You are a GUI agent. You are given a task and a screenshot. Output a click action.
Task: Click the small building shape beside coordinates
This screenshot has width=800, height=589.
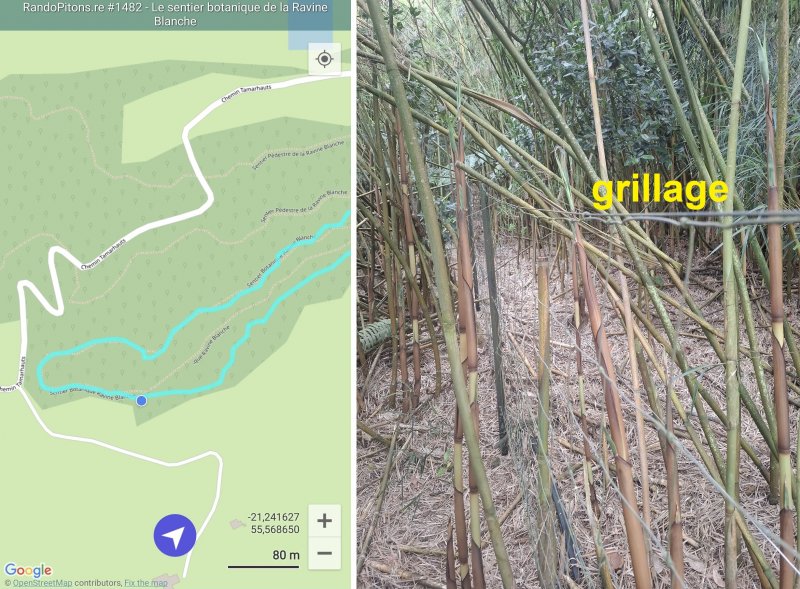click(x=236, y=524)
